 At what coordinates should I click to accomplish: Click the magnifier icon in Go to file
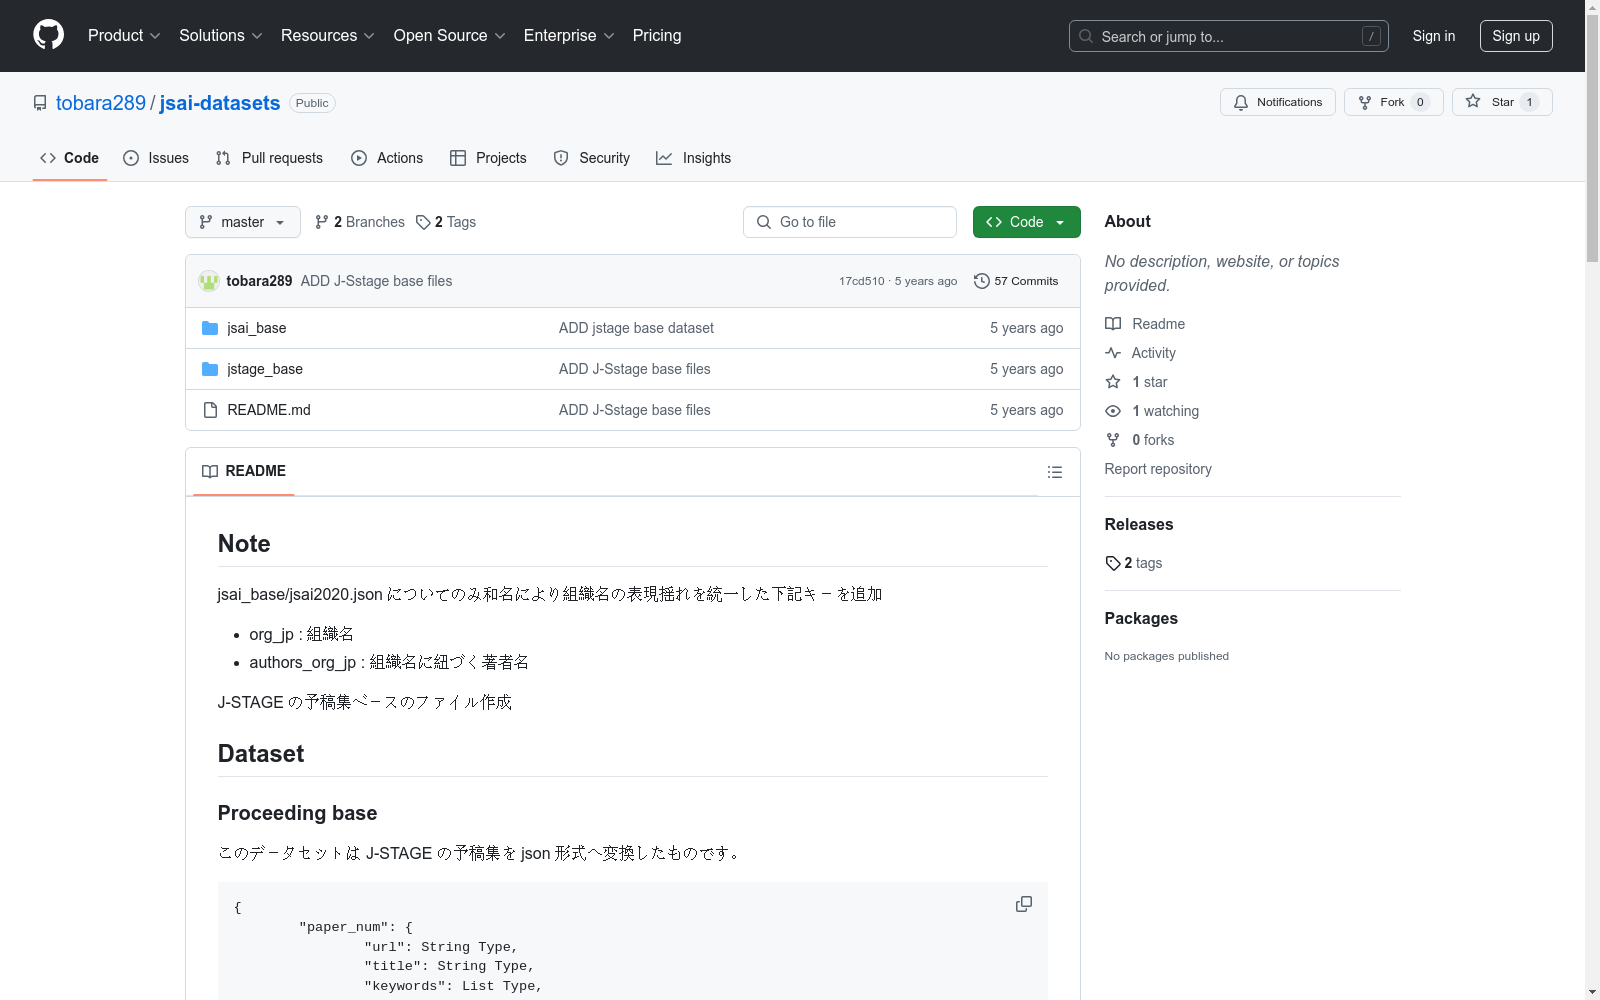click(x=764, y=222)
